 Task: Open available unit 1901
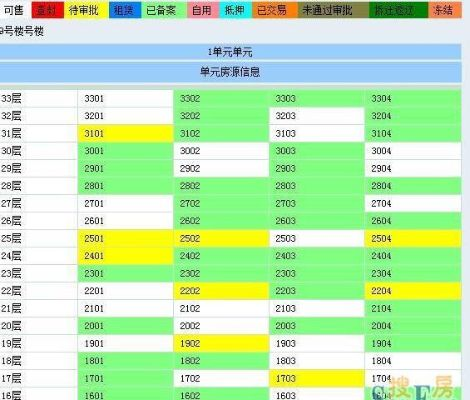click(x=125, y=343)
